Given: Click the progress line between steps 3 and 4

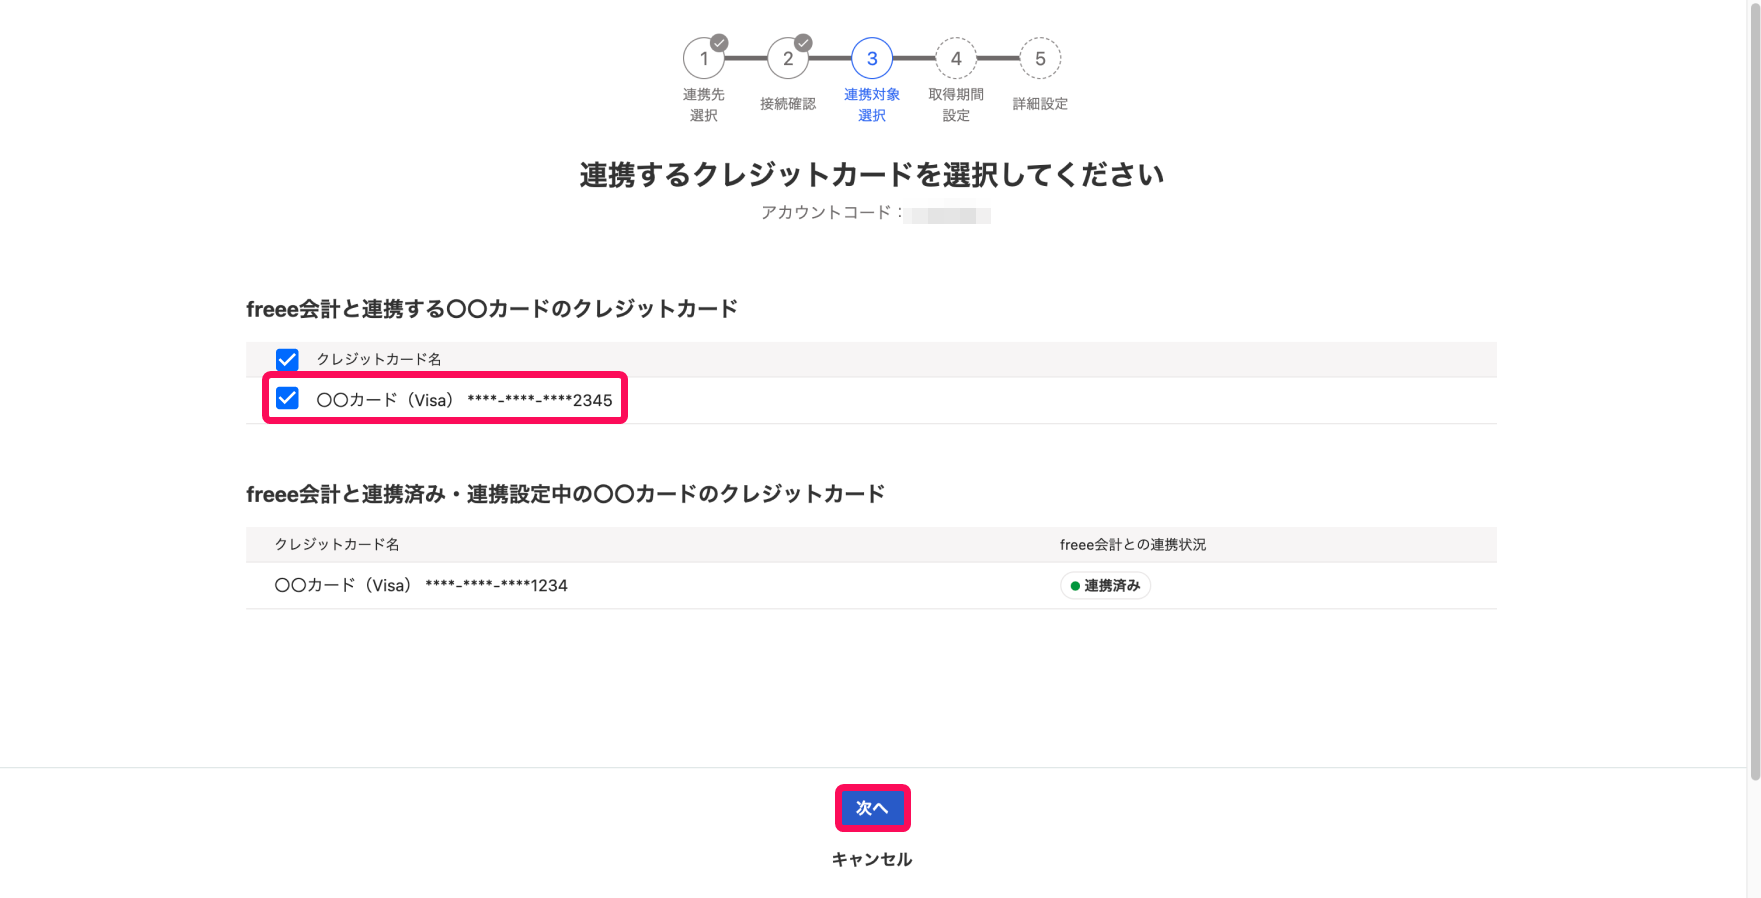Looking at the screenshot, I should [x=914, y=58].
